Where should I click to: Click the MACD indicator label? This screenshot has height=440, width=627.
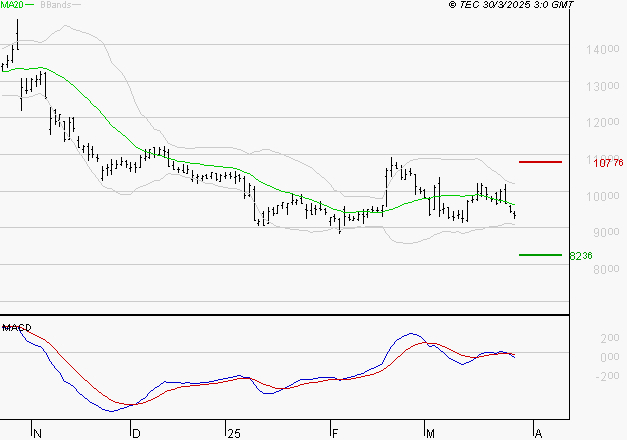(x=17, y=328)
